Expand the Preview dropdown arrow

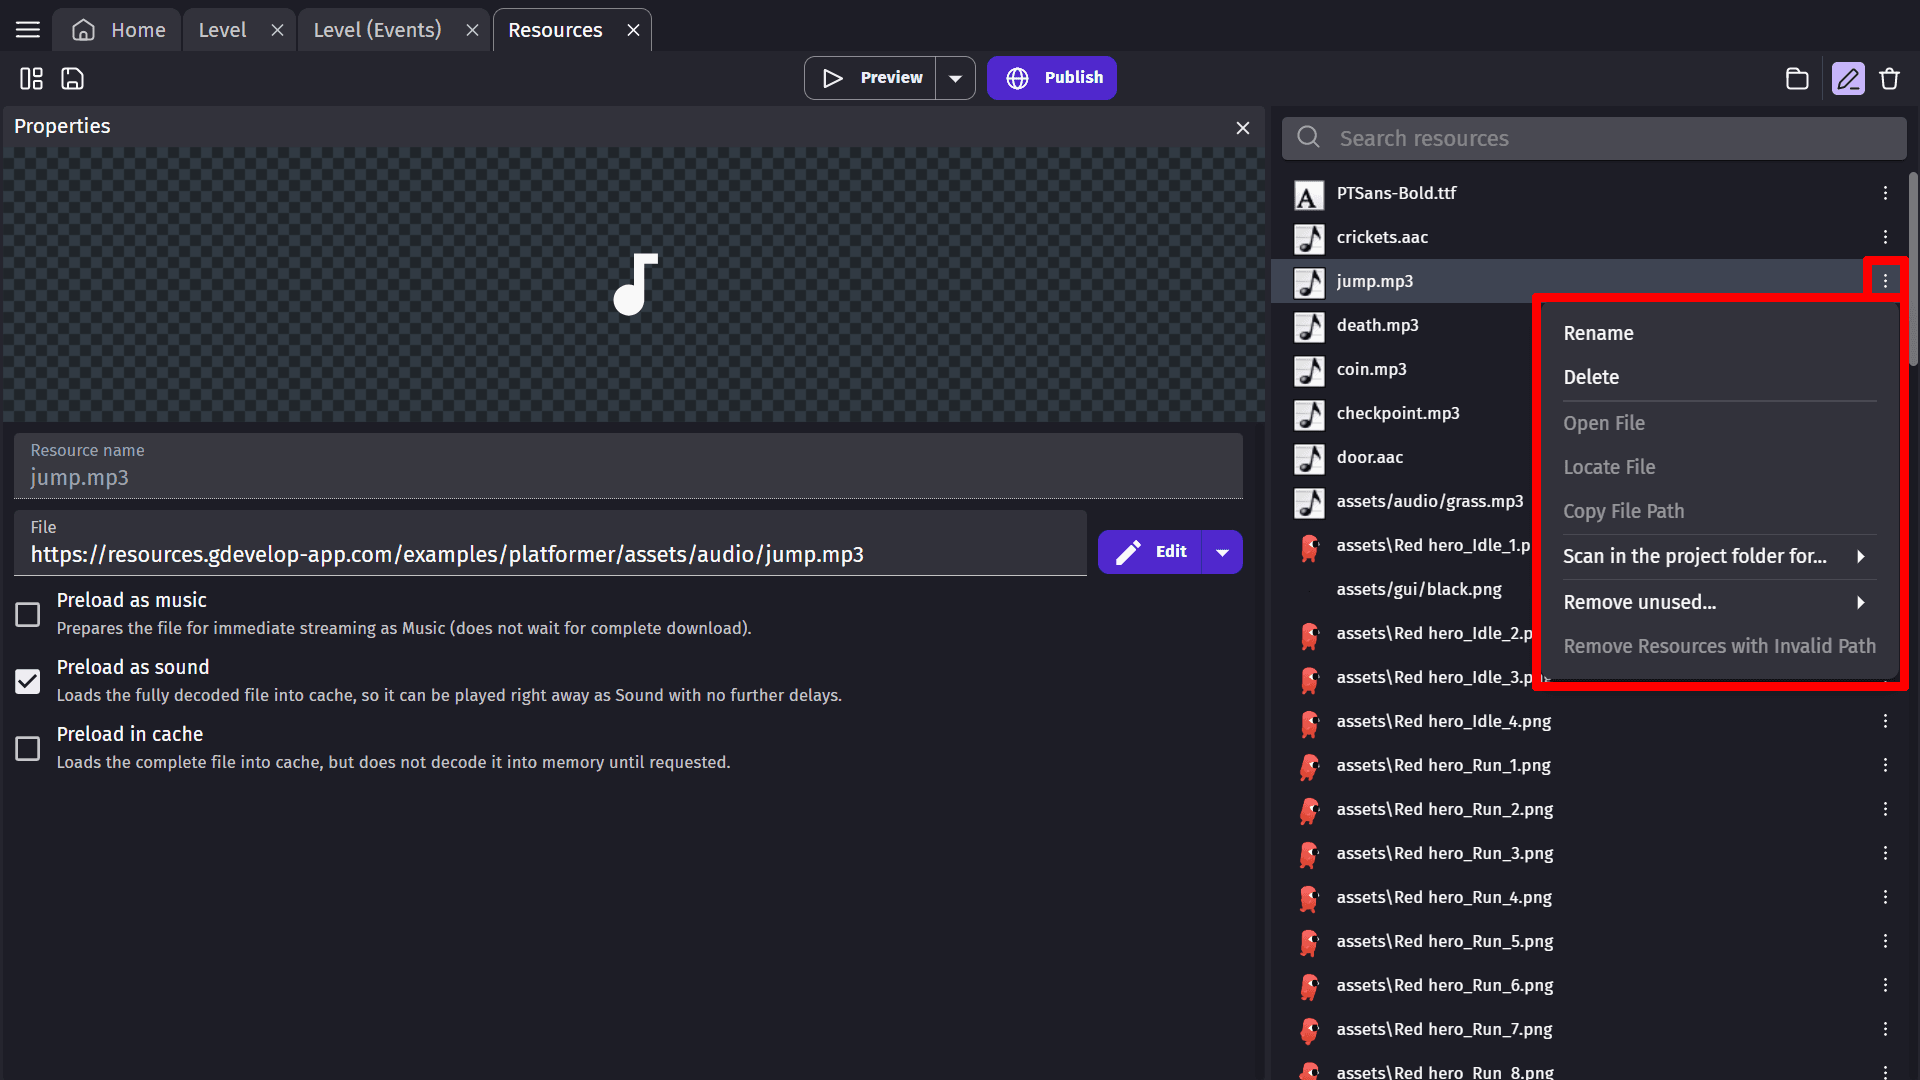coord(955,78)
